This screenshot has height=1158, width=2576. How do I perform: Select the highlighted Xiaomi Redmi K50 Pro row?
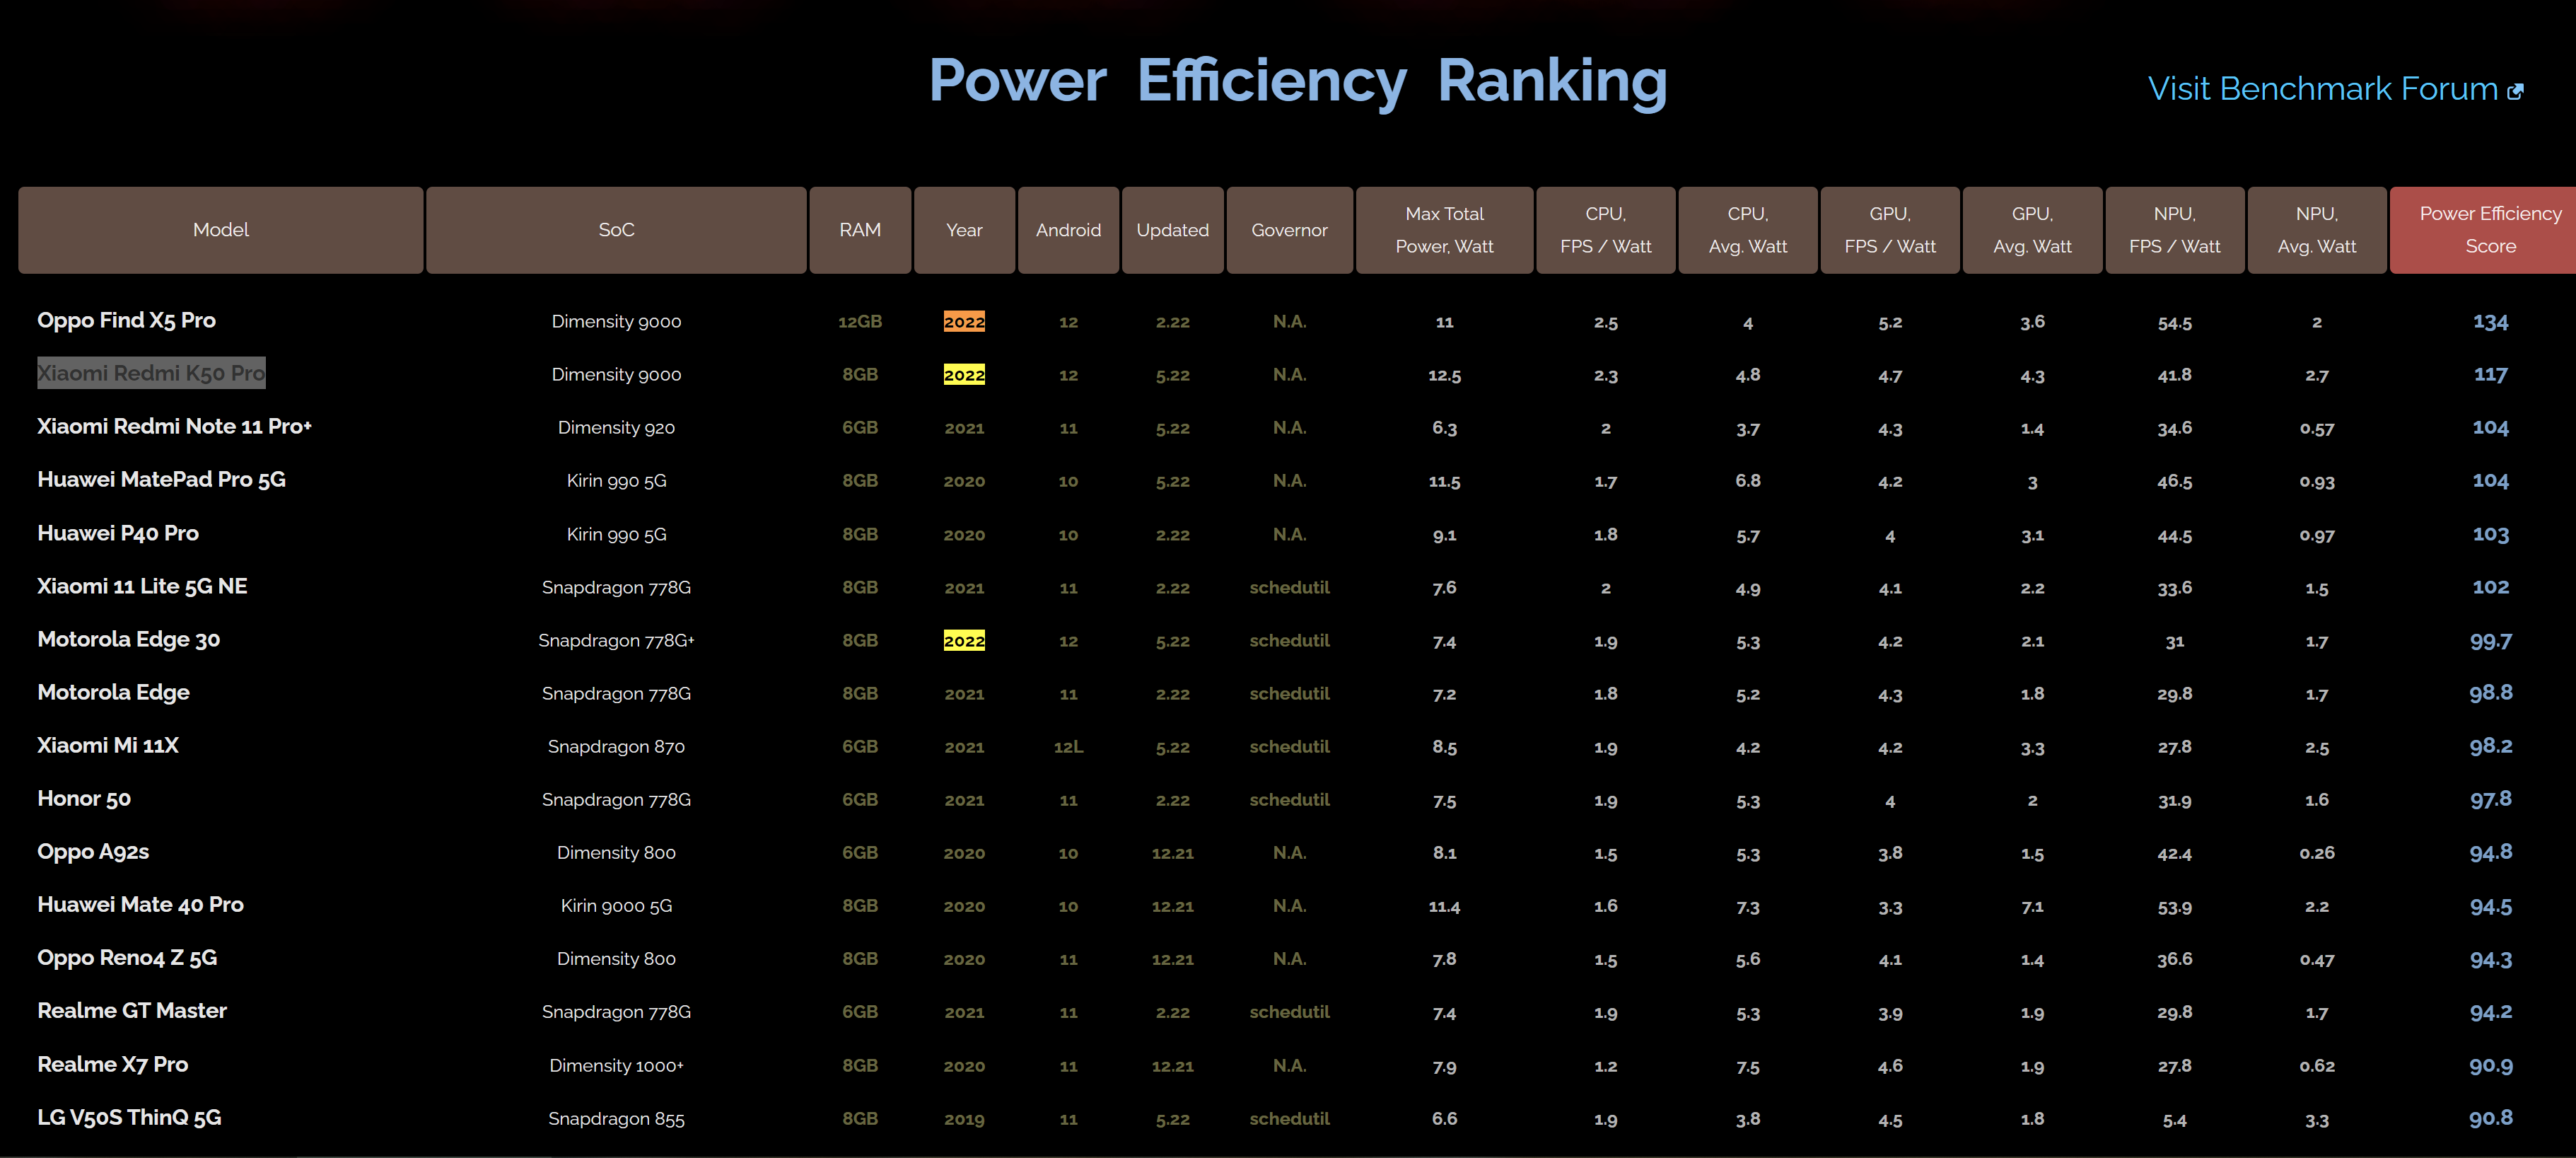[x=151, y=373]
